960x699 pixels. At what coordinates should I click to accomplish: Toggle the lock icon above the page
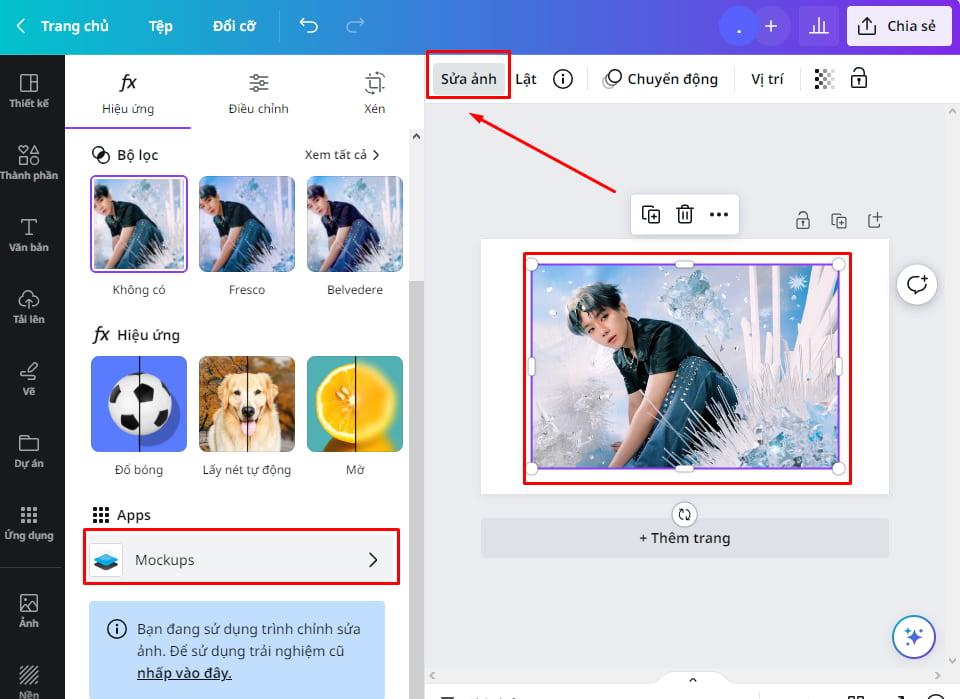(x=803, y=220)
